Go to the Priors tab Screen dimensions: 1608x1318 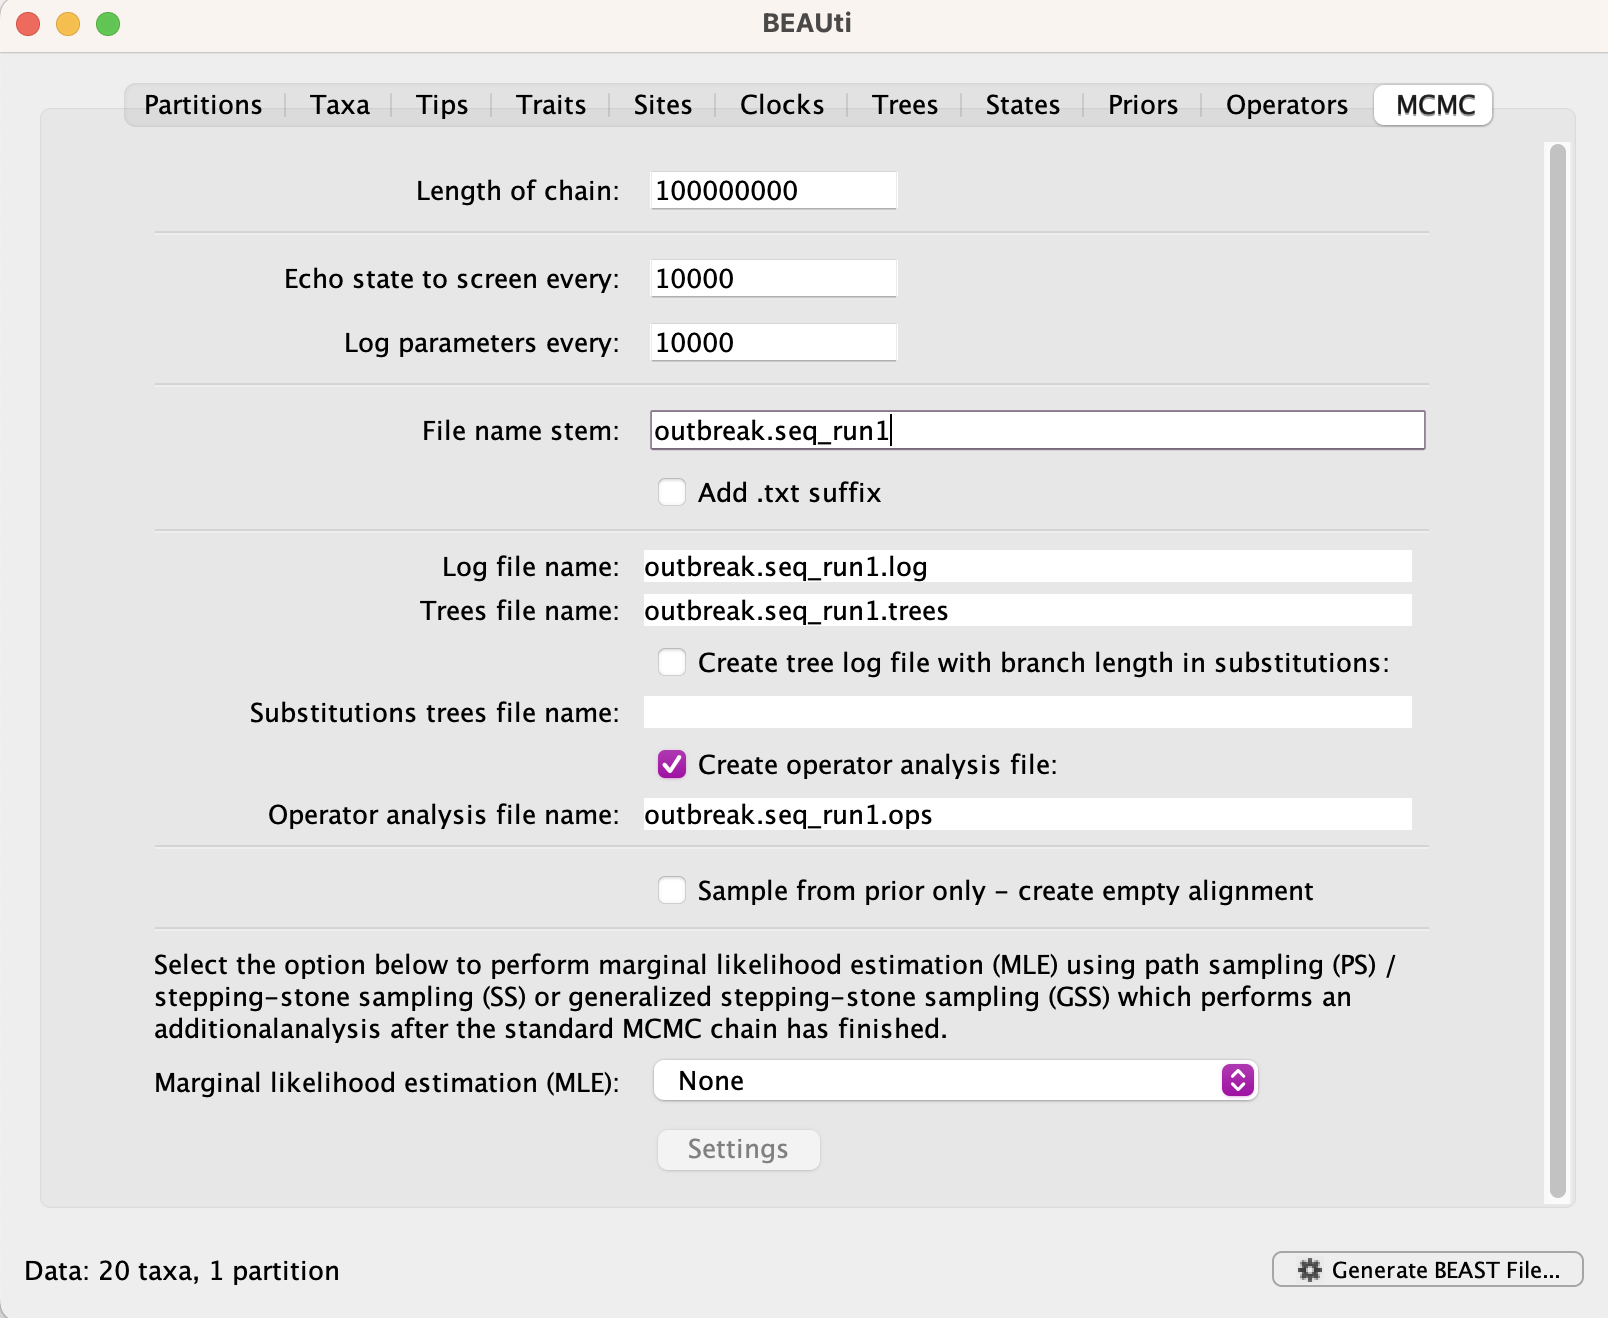click(x=1143, y=105)
